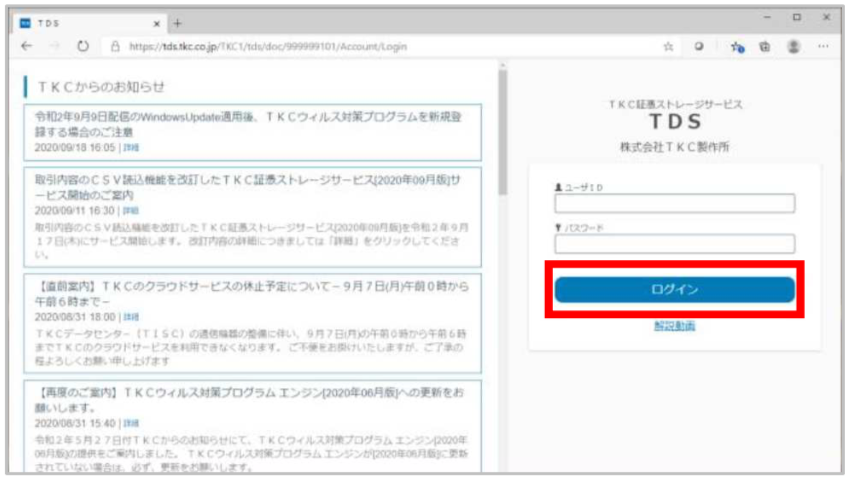Open 詳細 link for 2020/09/18 notice
852x483 pixels.
(131, 148)
